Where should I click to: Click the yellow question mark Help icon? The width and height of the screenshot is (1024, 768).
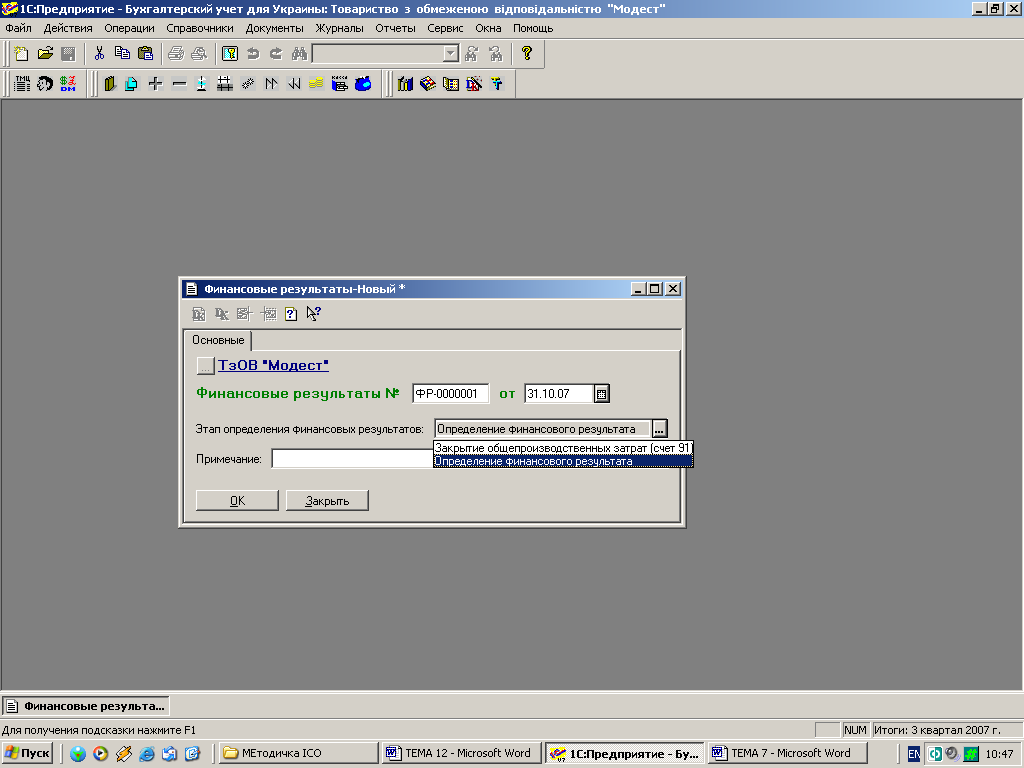526,54
